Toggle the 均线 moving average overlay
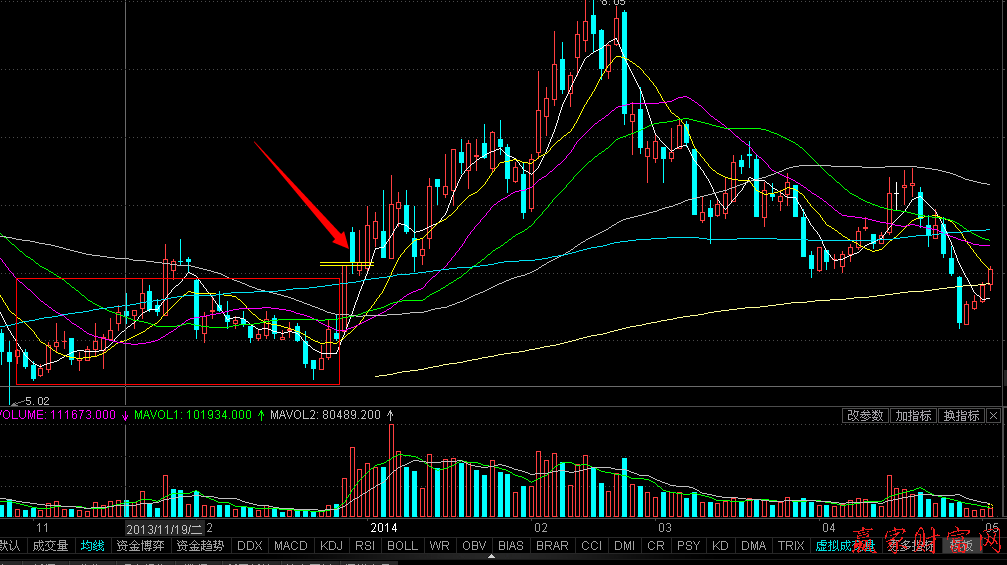Screen dimensions: 1007x565 (x=93, y=546)
